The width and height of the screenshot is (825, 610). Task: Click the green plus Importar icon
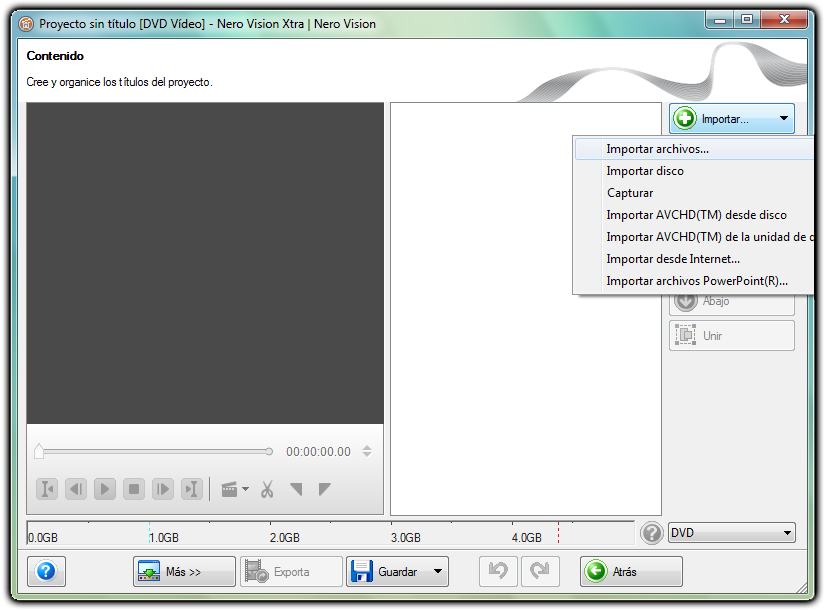685,118
